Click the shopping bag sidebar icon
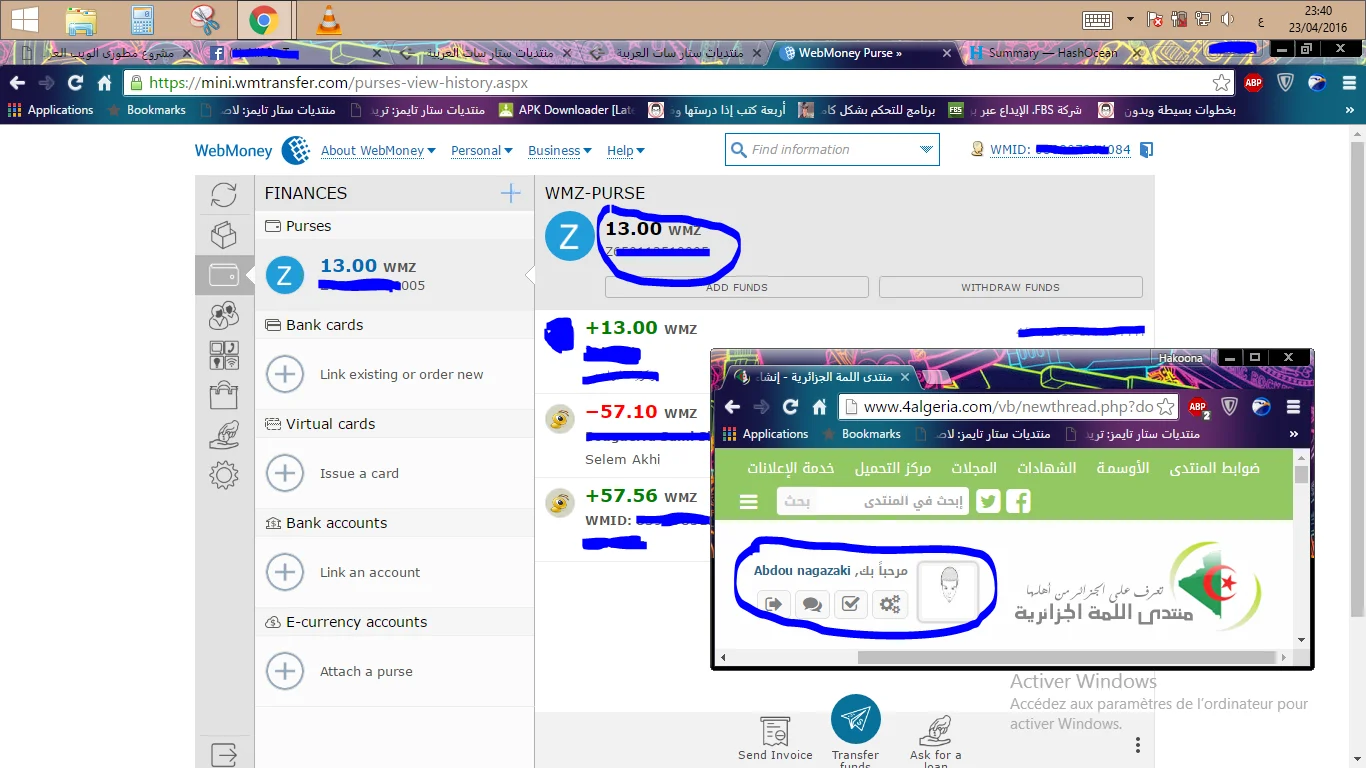This screenshot has width=1366, height=768. [x=224, y=395]
